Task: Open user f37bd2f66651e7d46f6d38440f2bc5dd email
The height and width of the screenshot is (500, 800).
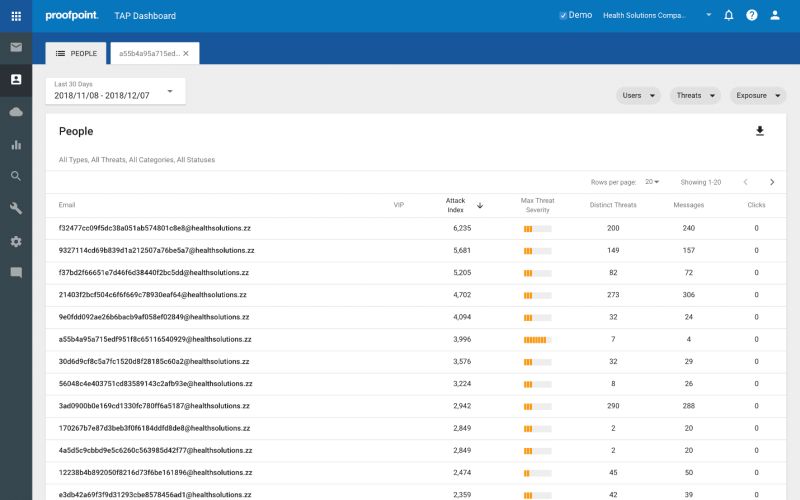Action: pyautogui.click(x=154, y=272)
